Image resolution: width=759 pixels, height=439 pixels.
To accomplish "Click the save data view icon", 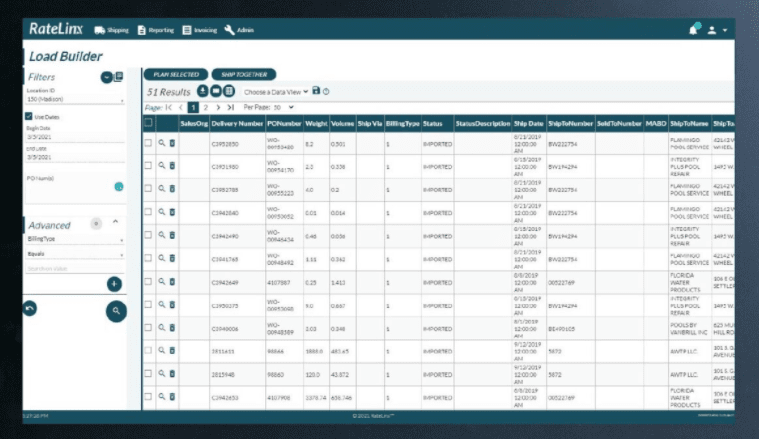I will coord(317,91).
